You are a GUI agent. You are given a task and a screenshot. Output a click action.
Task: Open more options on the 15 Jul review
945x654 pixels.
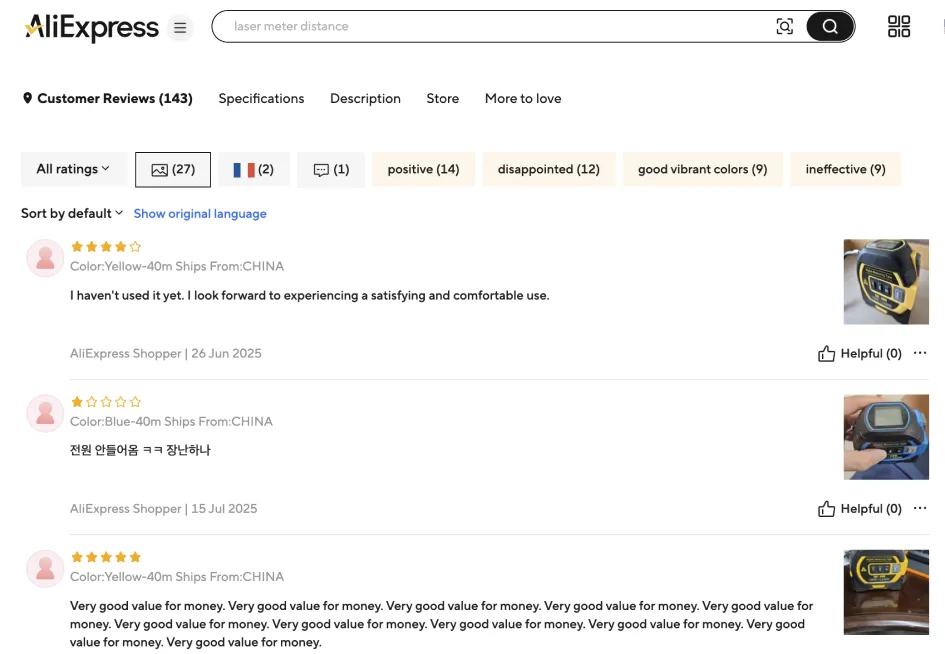pos(920,508)
